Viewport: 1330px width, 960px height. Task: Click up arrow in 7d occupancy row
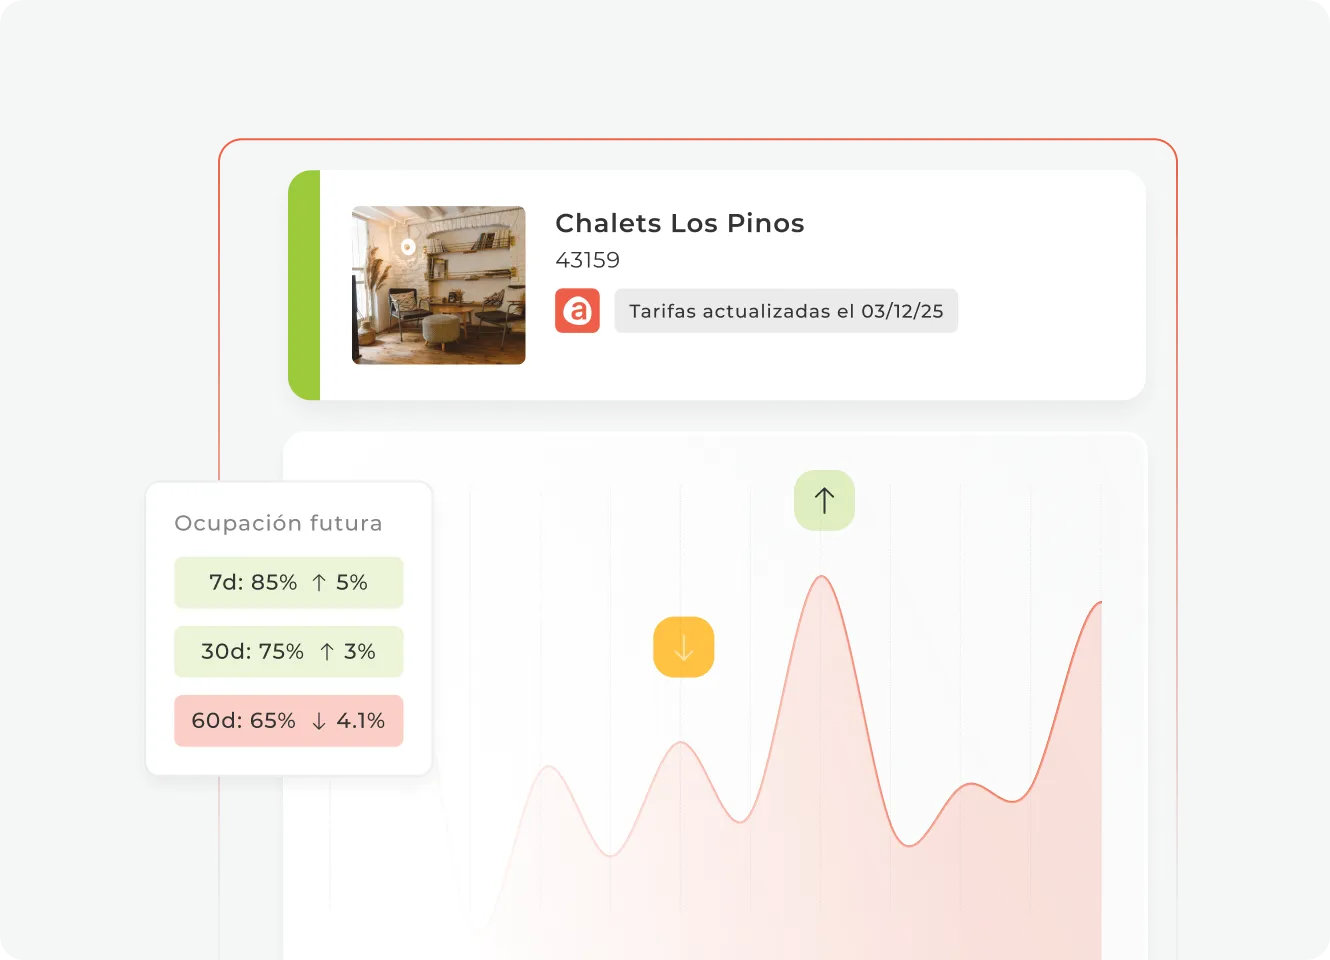coord(319,583)
